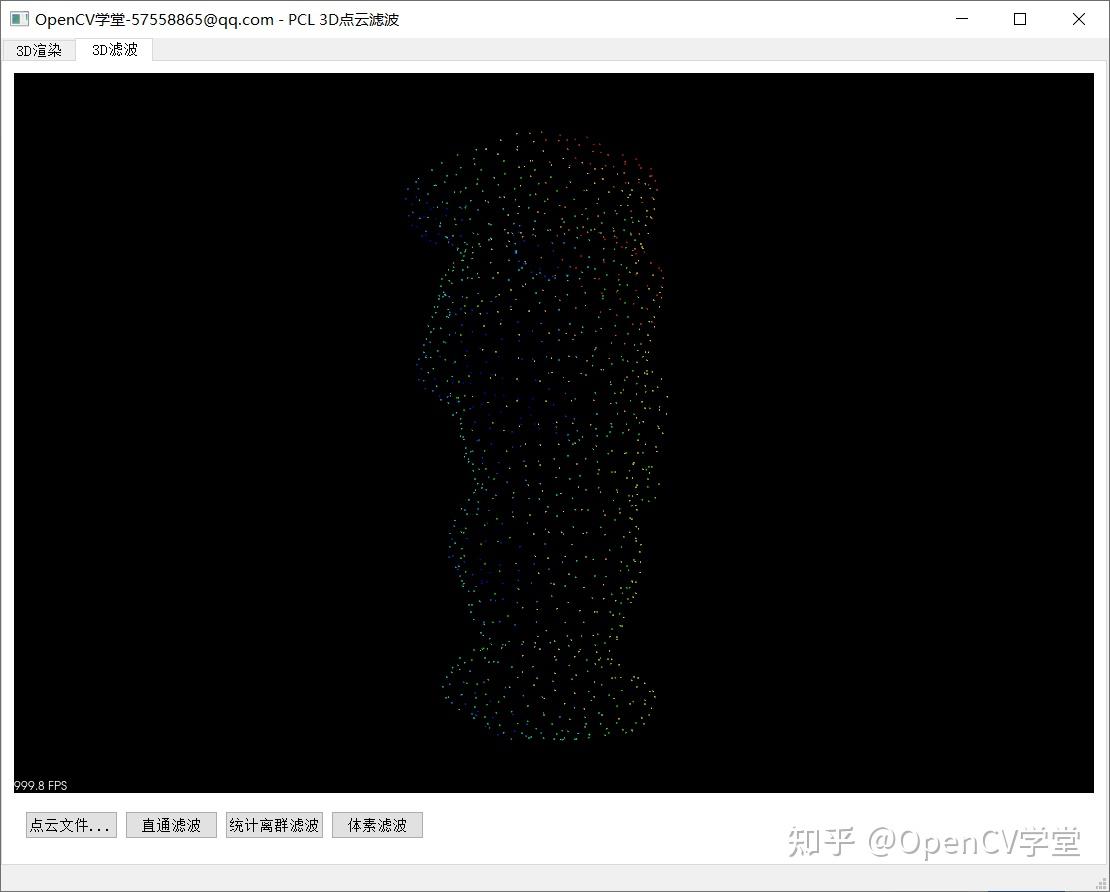Run statistical outlier removal using 统计离群滤波
The width and height of the screenshot is (1110, 892).
pos(274,825)
